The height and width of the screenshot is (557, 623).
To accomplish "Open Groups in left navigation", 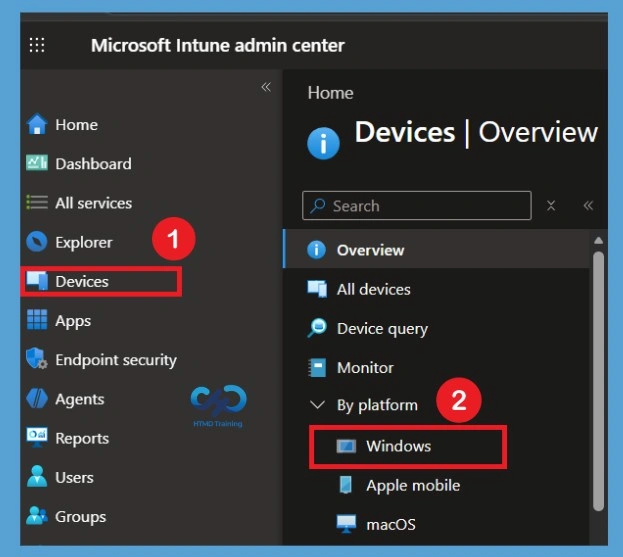I will point(81,516).
